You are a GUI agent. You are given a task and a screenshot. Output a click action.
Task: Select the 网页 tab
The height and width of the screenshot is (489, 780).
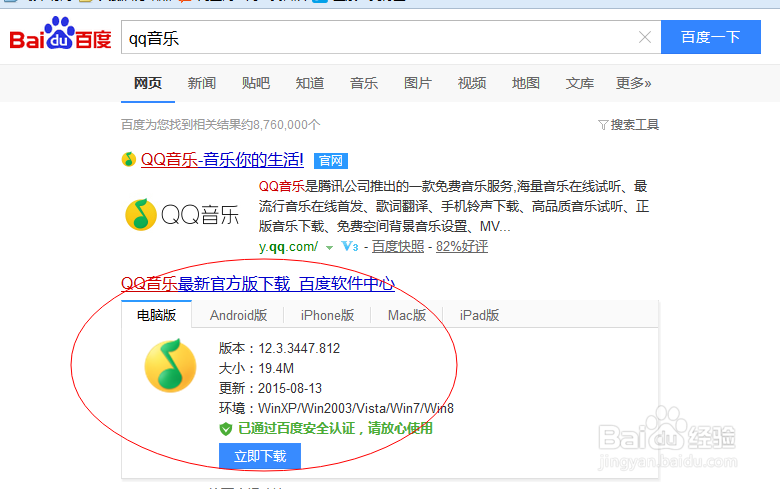pos(148,83)
